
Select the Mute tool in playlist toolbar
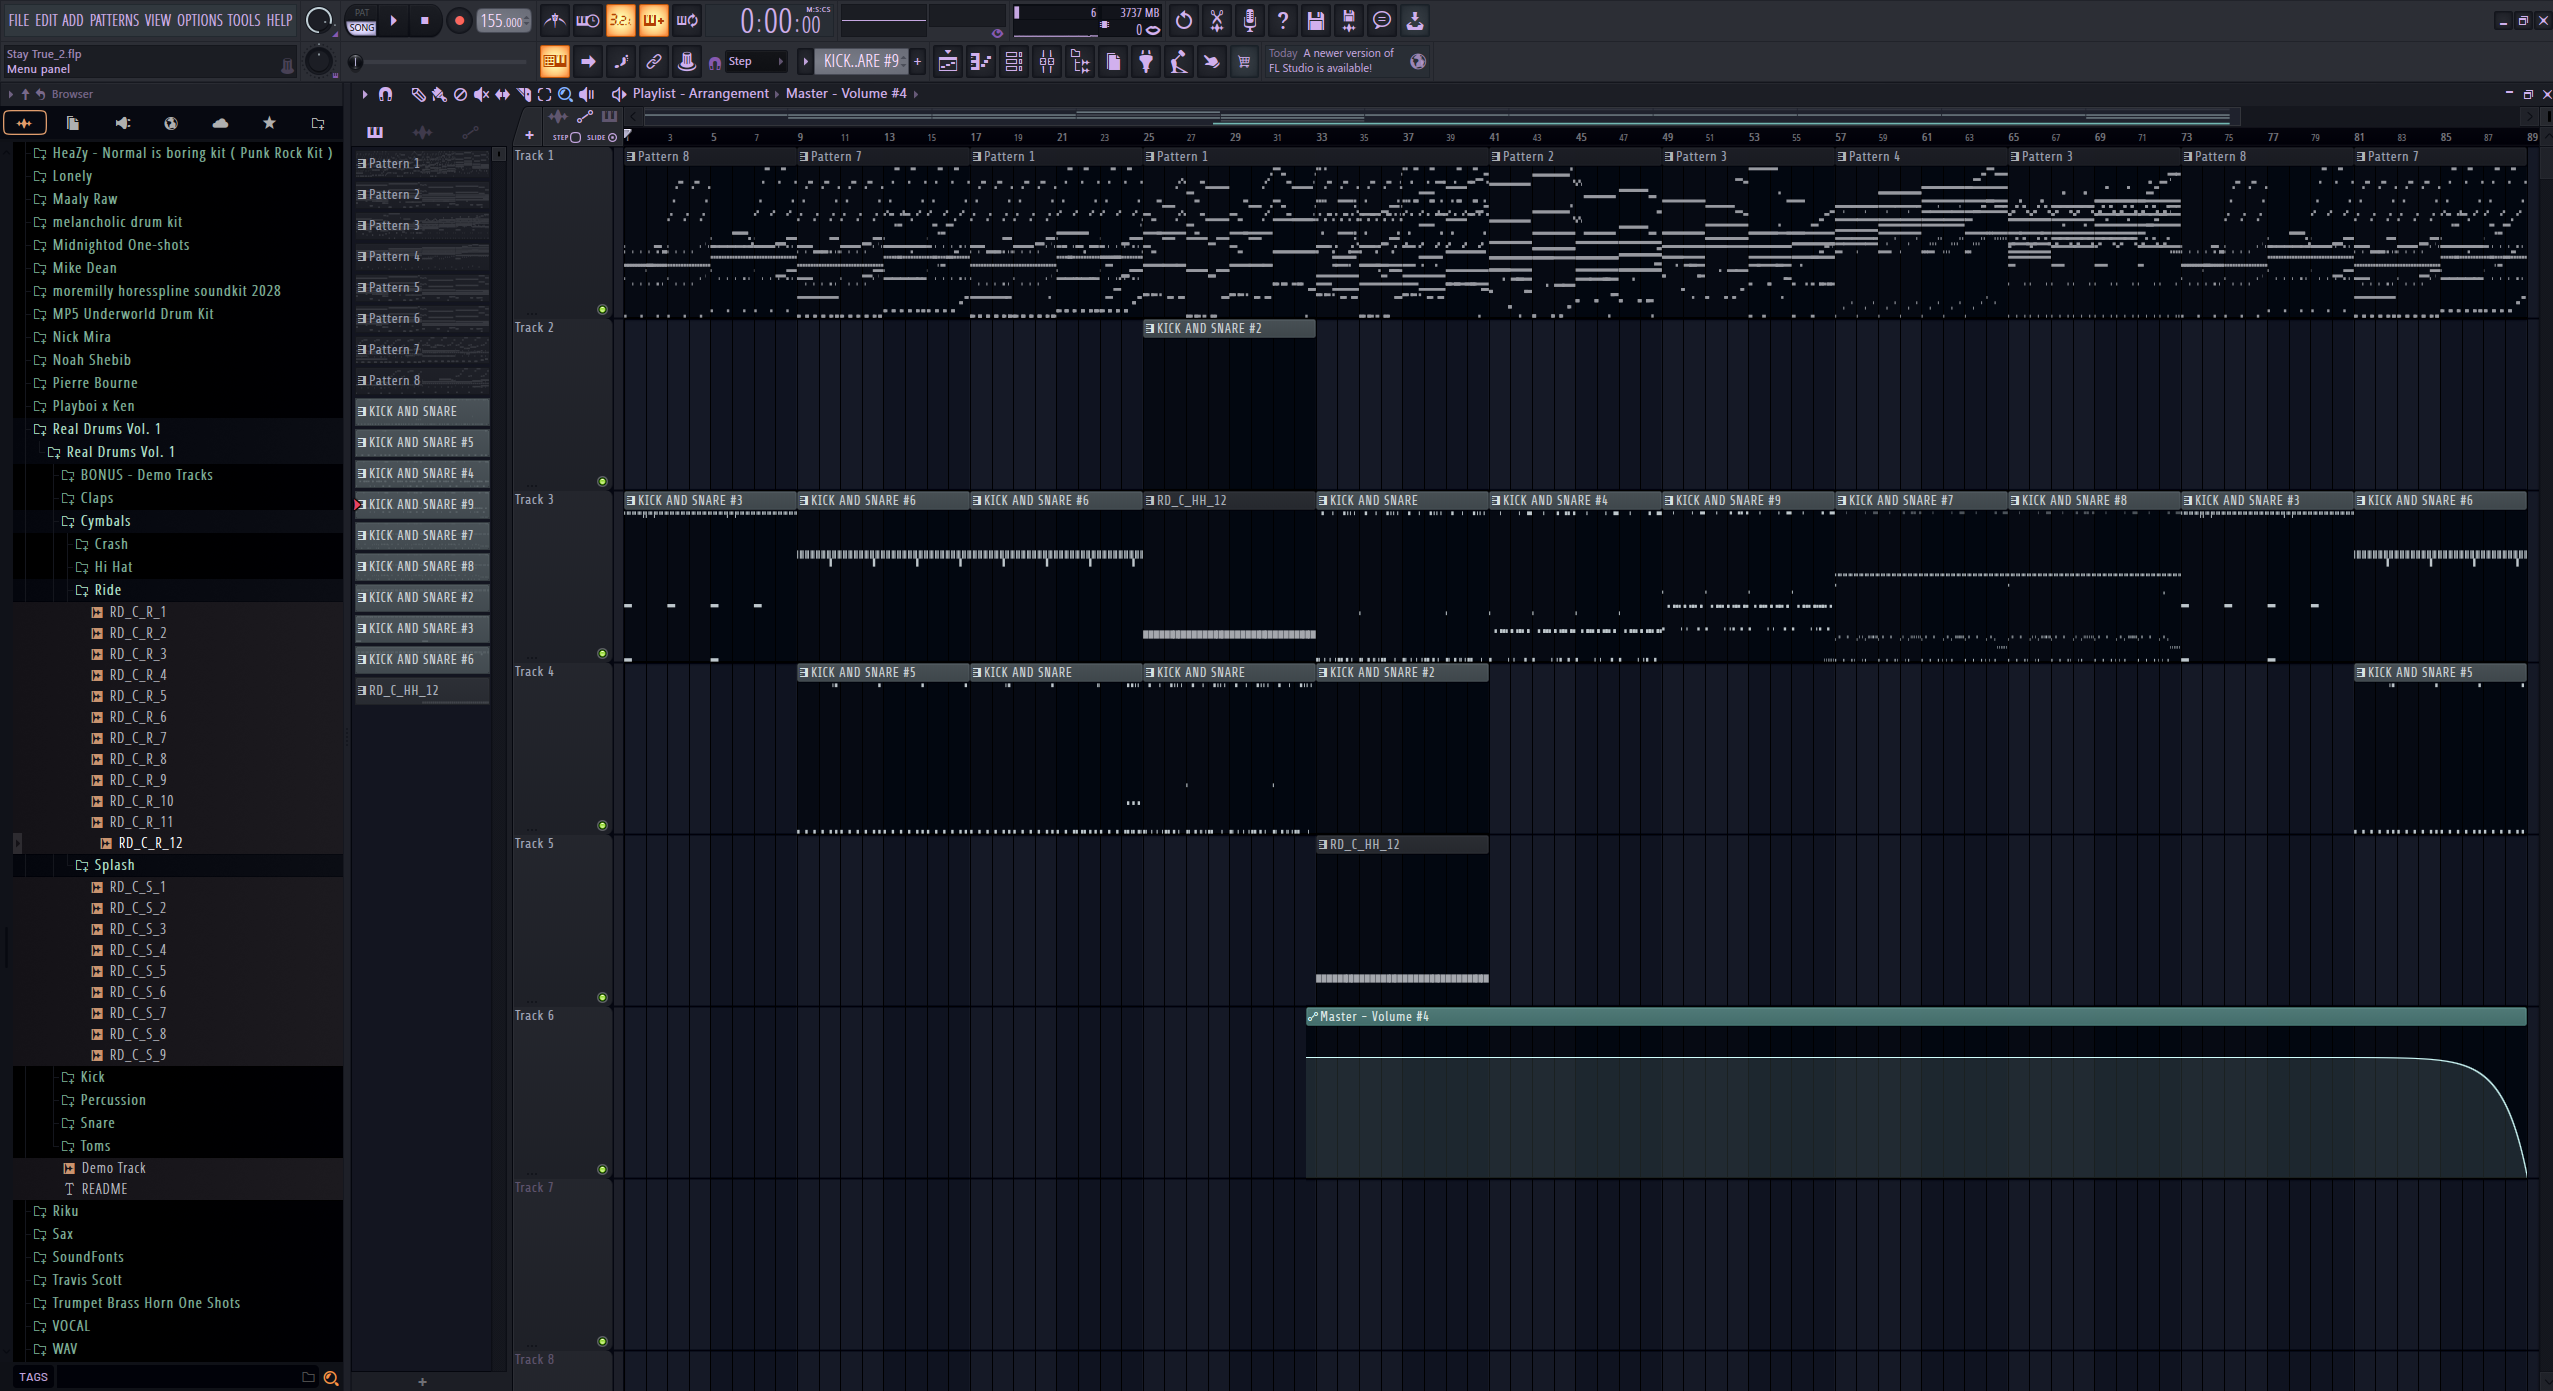coord(481,94)
